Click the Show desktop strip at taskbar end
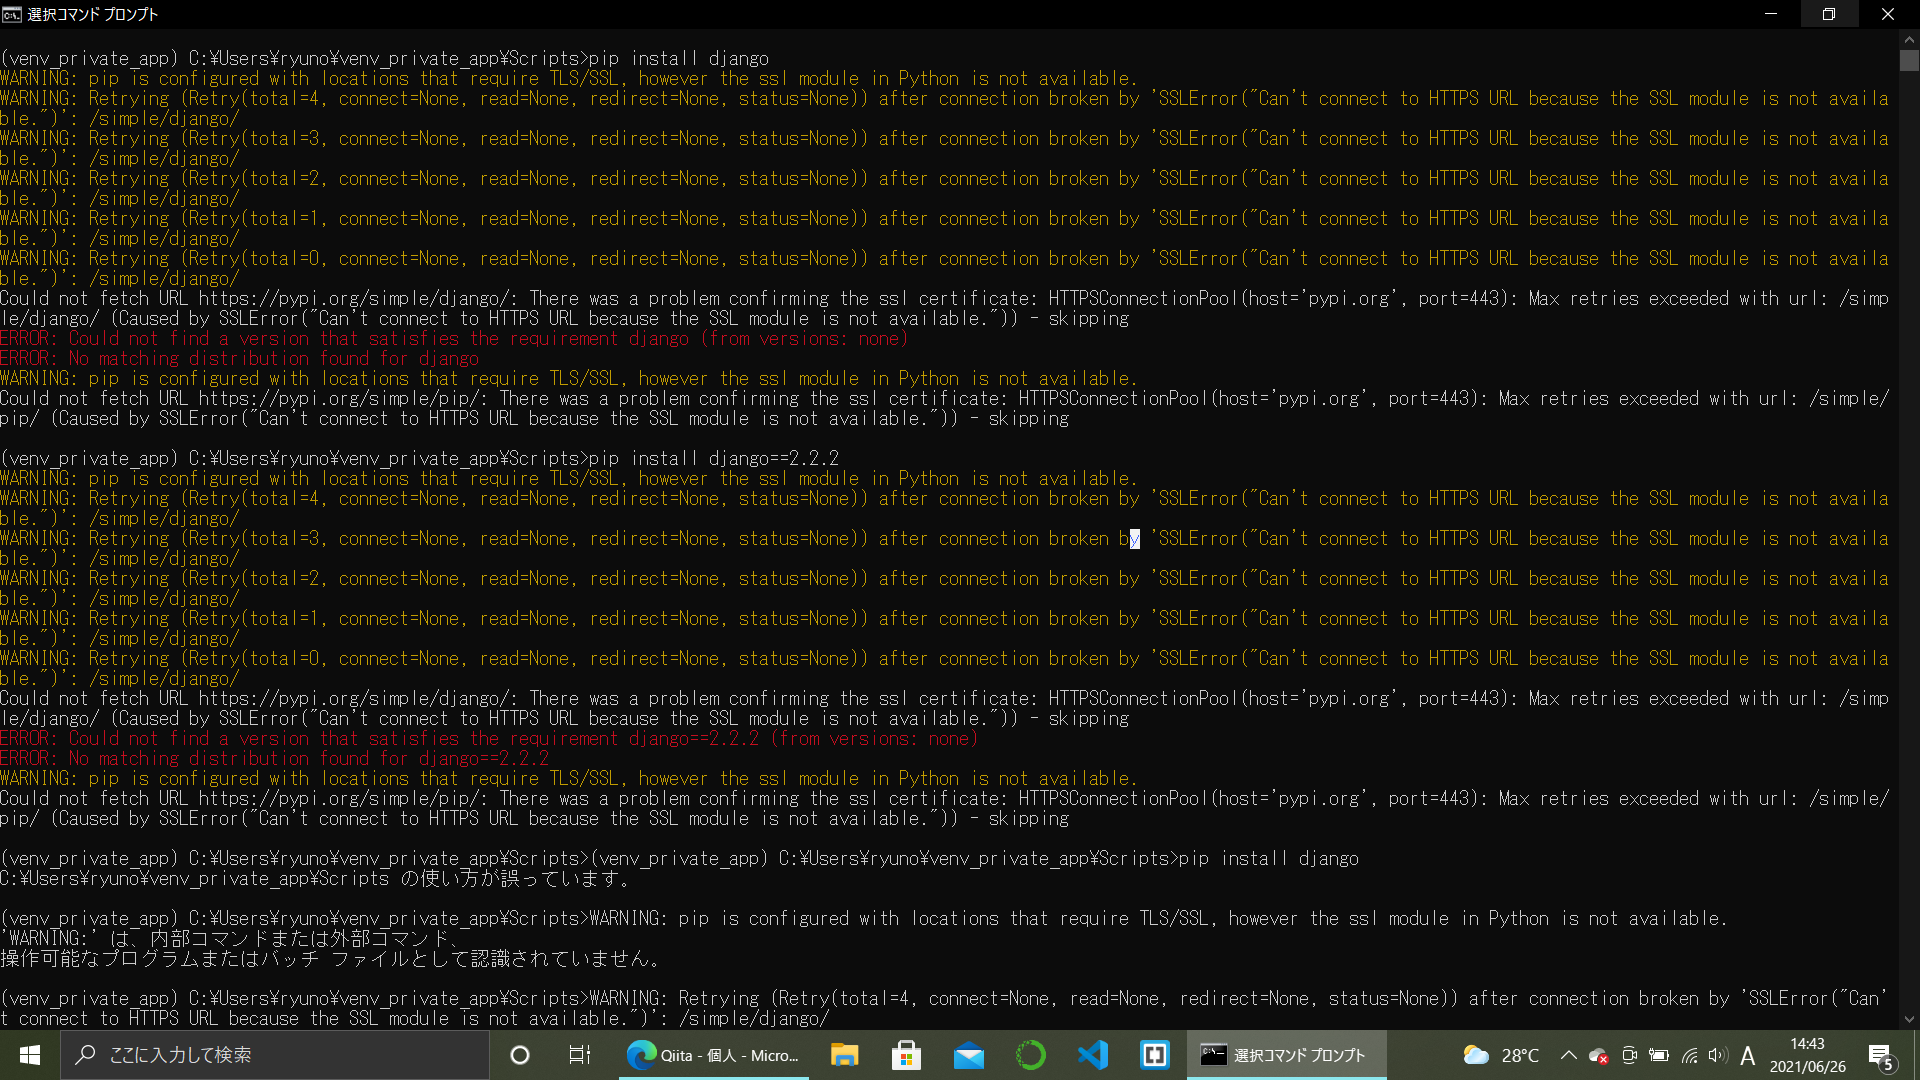 [1916, 1055]
